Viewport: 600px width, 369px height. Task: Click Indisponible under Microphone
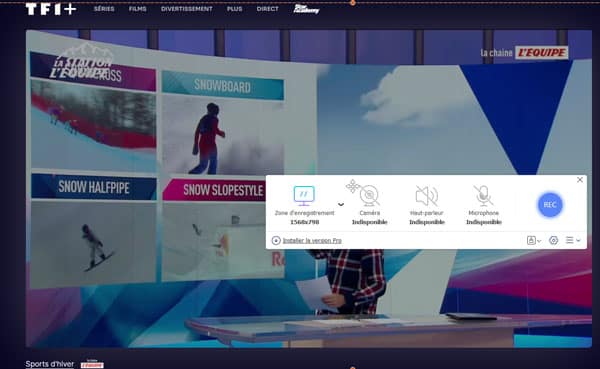point(484,222)
